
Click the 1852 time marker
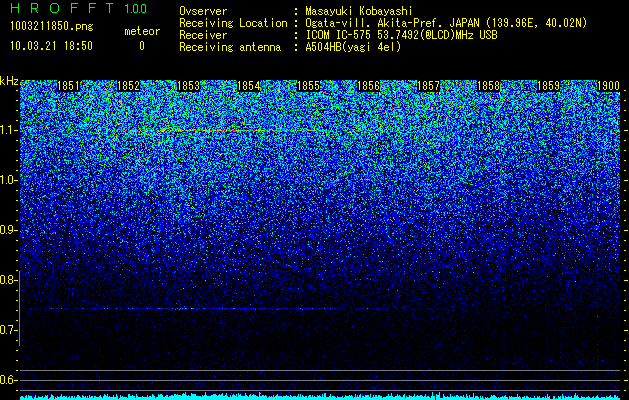128,86
